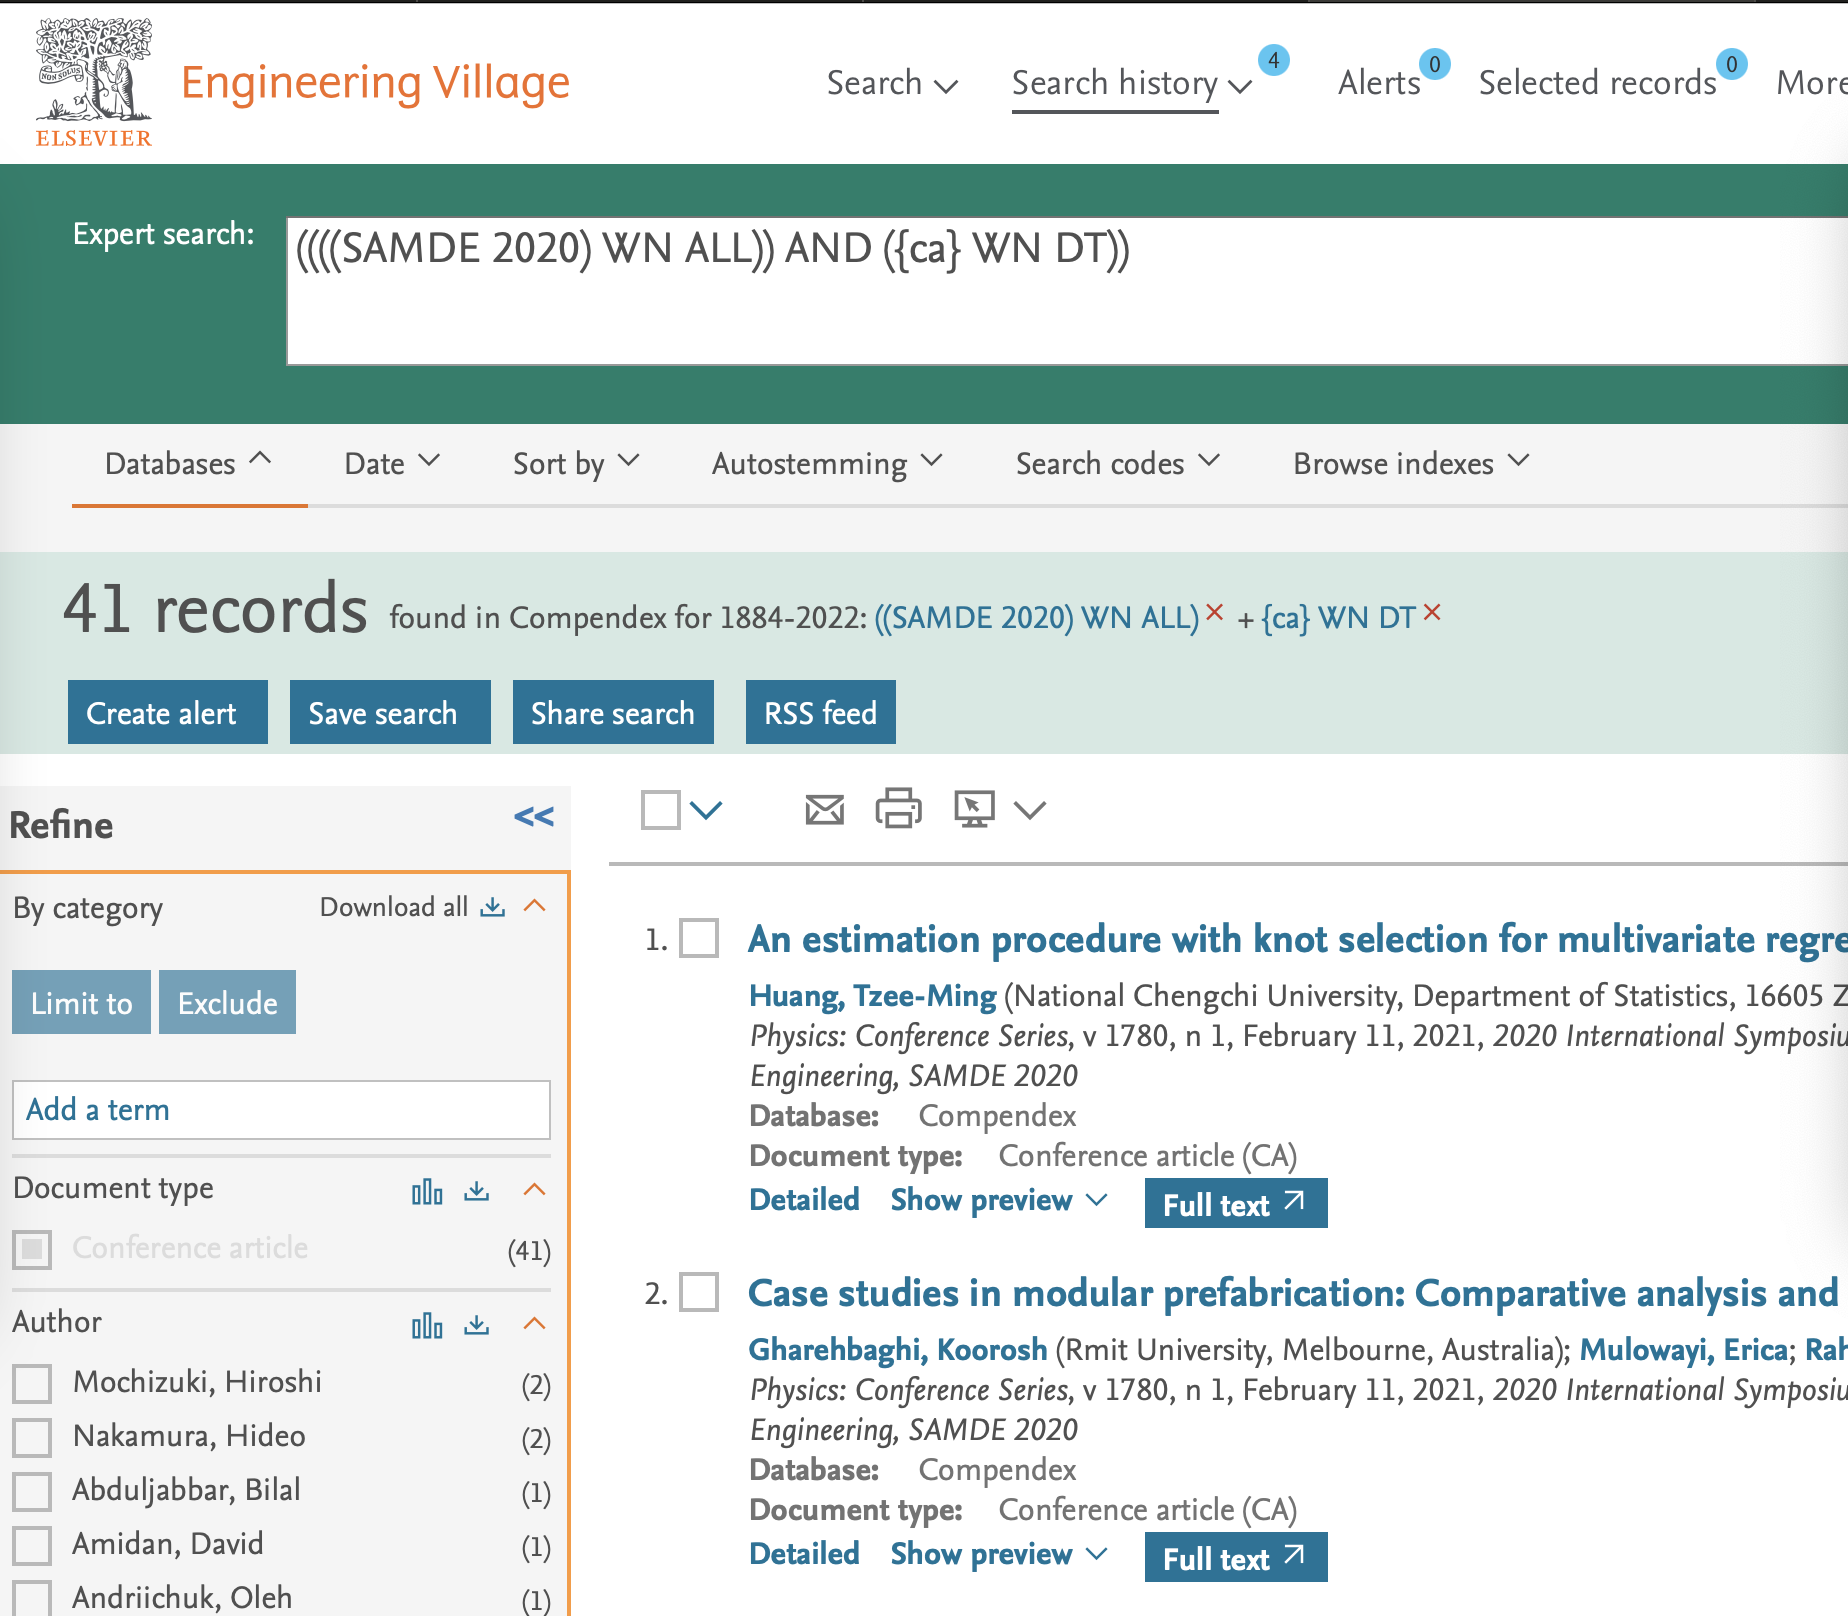This screenshot has height=1616, width=1848.
Task: Click the Create alert button
Action: (x=168, y=712)
